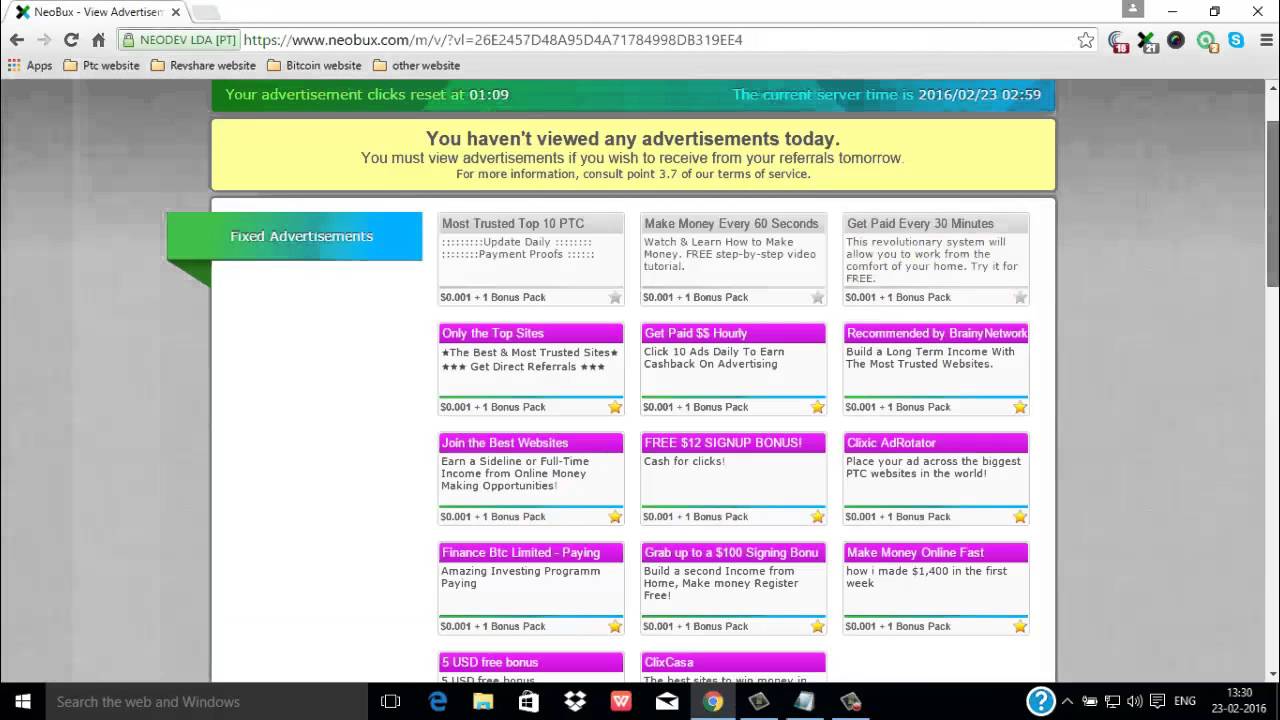This screenshot has height=720, width=1280.
Task: Toggle star on 'Make Money Online Fast' ad
Action: pyautogui.click(x=1020, y=627)
